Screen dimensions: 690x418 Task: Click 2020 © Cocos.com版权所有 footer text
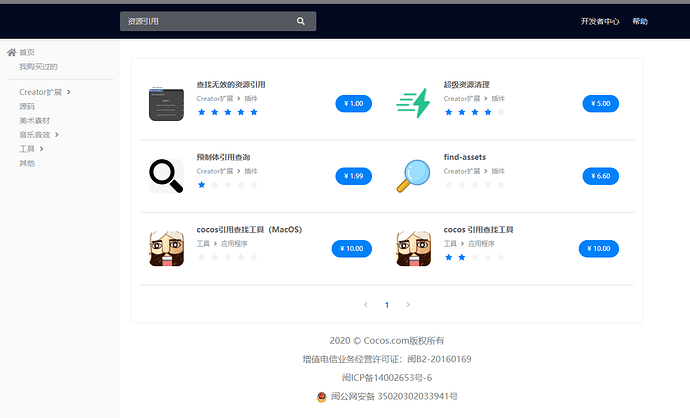tap(387, 341)
